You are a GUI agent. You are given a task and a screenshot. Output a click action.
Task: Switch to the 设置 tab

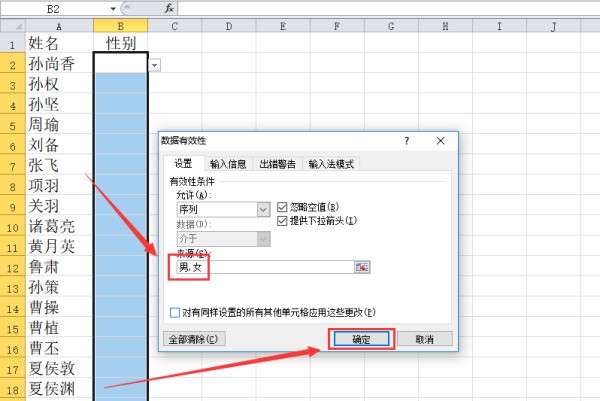point(183,163)
